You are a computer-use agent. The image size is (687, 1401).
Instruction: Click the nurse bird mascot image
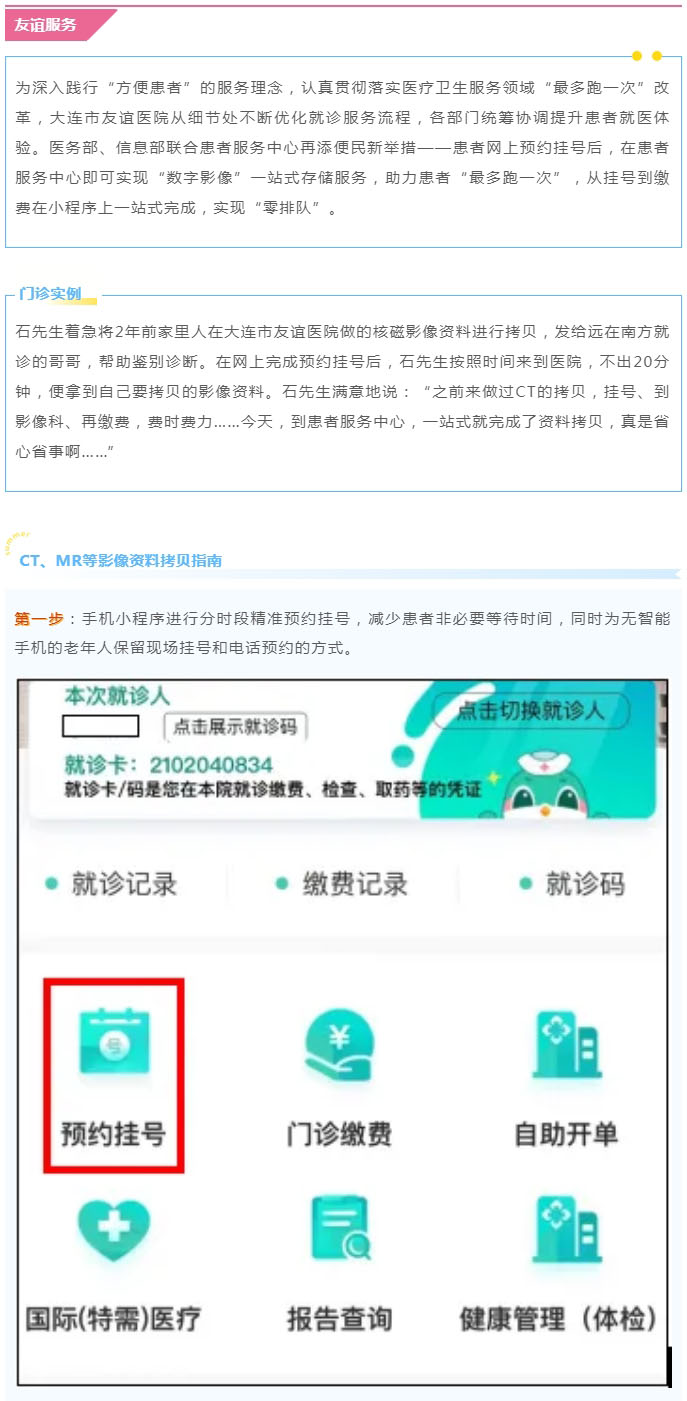[x=543, y=782]
